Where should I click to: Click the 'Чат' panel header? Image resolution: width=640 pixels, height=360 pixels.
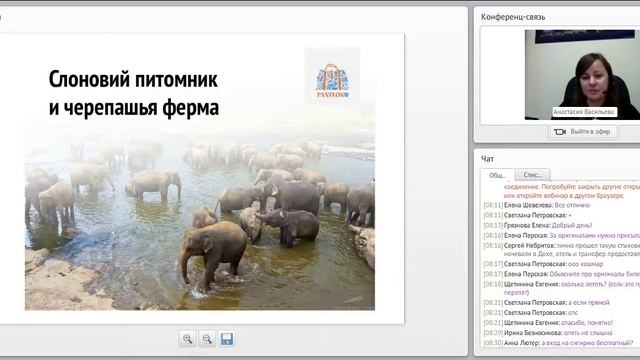point(487,159)
